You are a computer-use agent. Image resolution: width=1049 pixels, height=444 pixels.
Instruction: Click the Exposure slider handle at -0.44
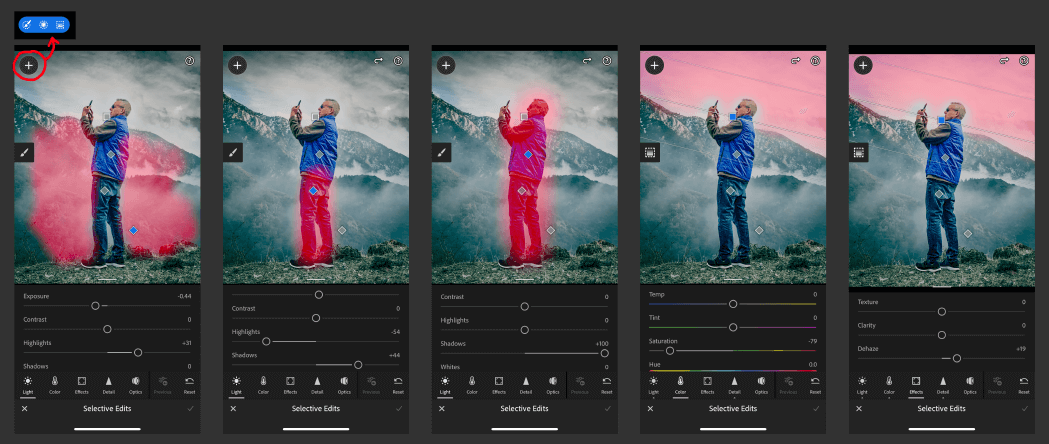click(95, 306)
